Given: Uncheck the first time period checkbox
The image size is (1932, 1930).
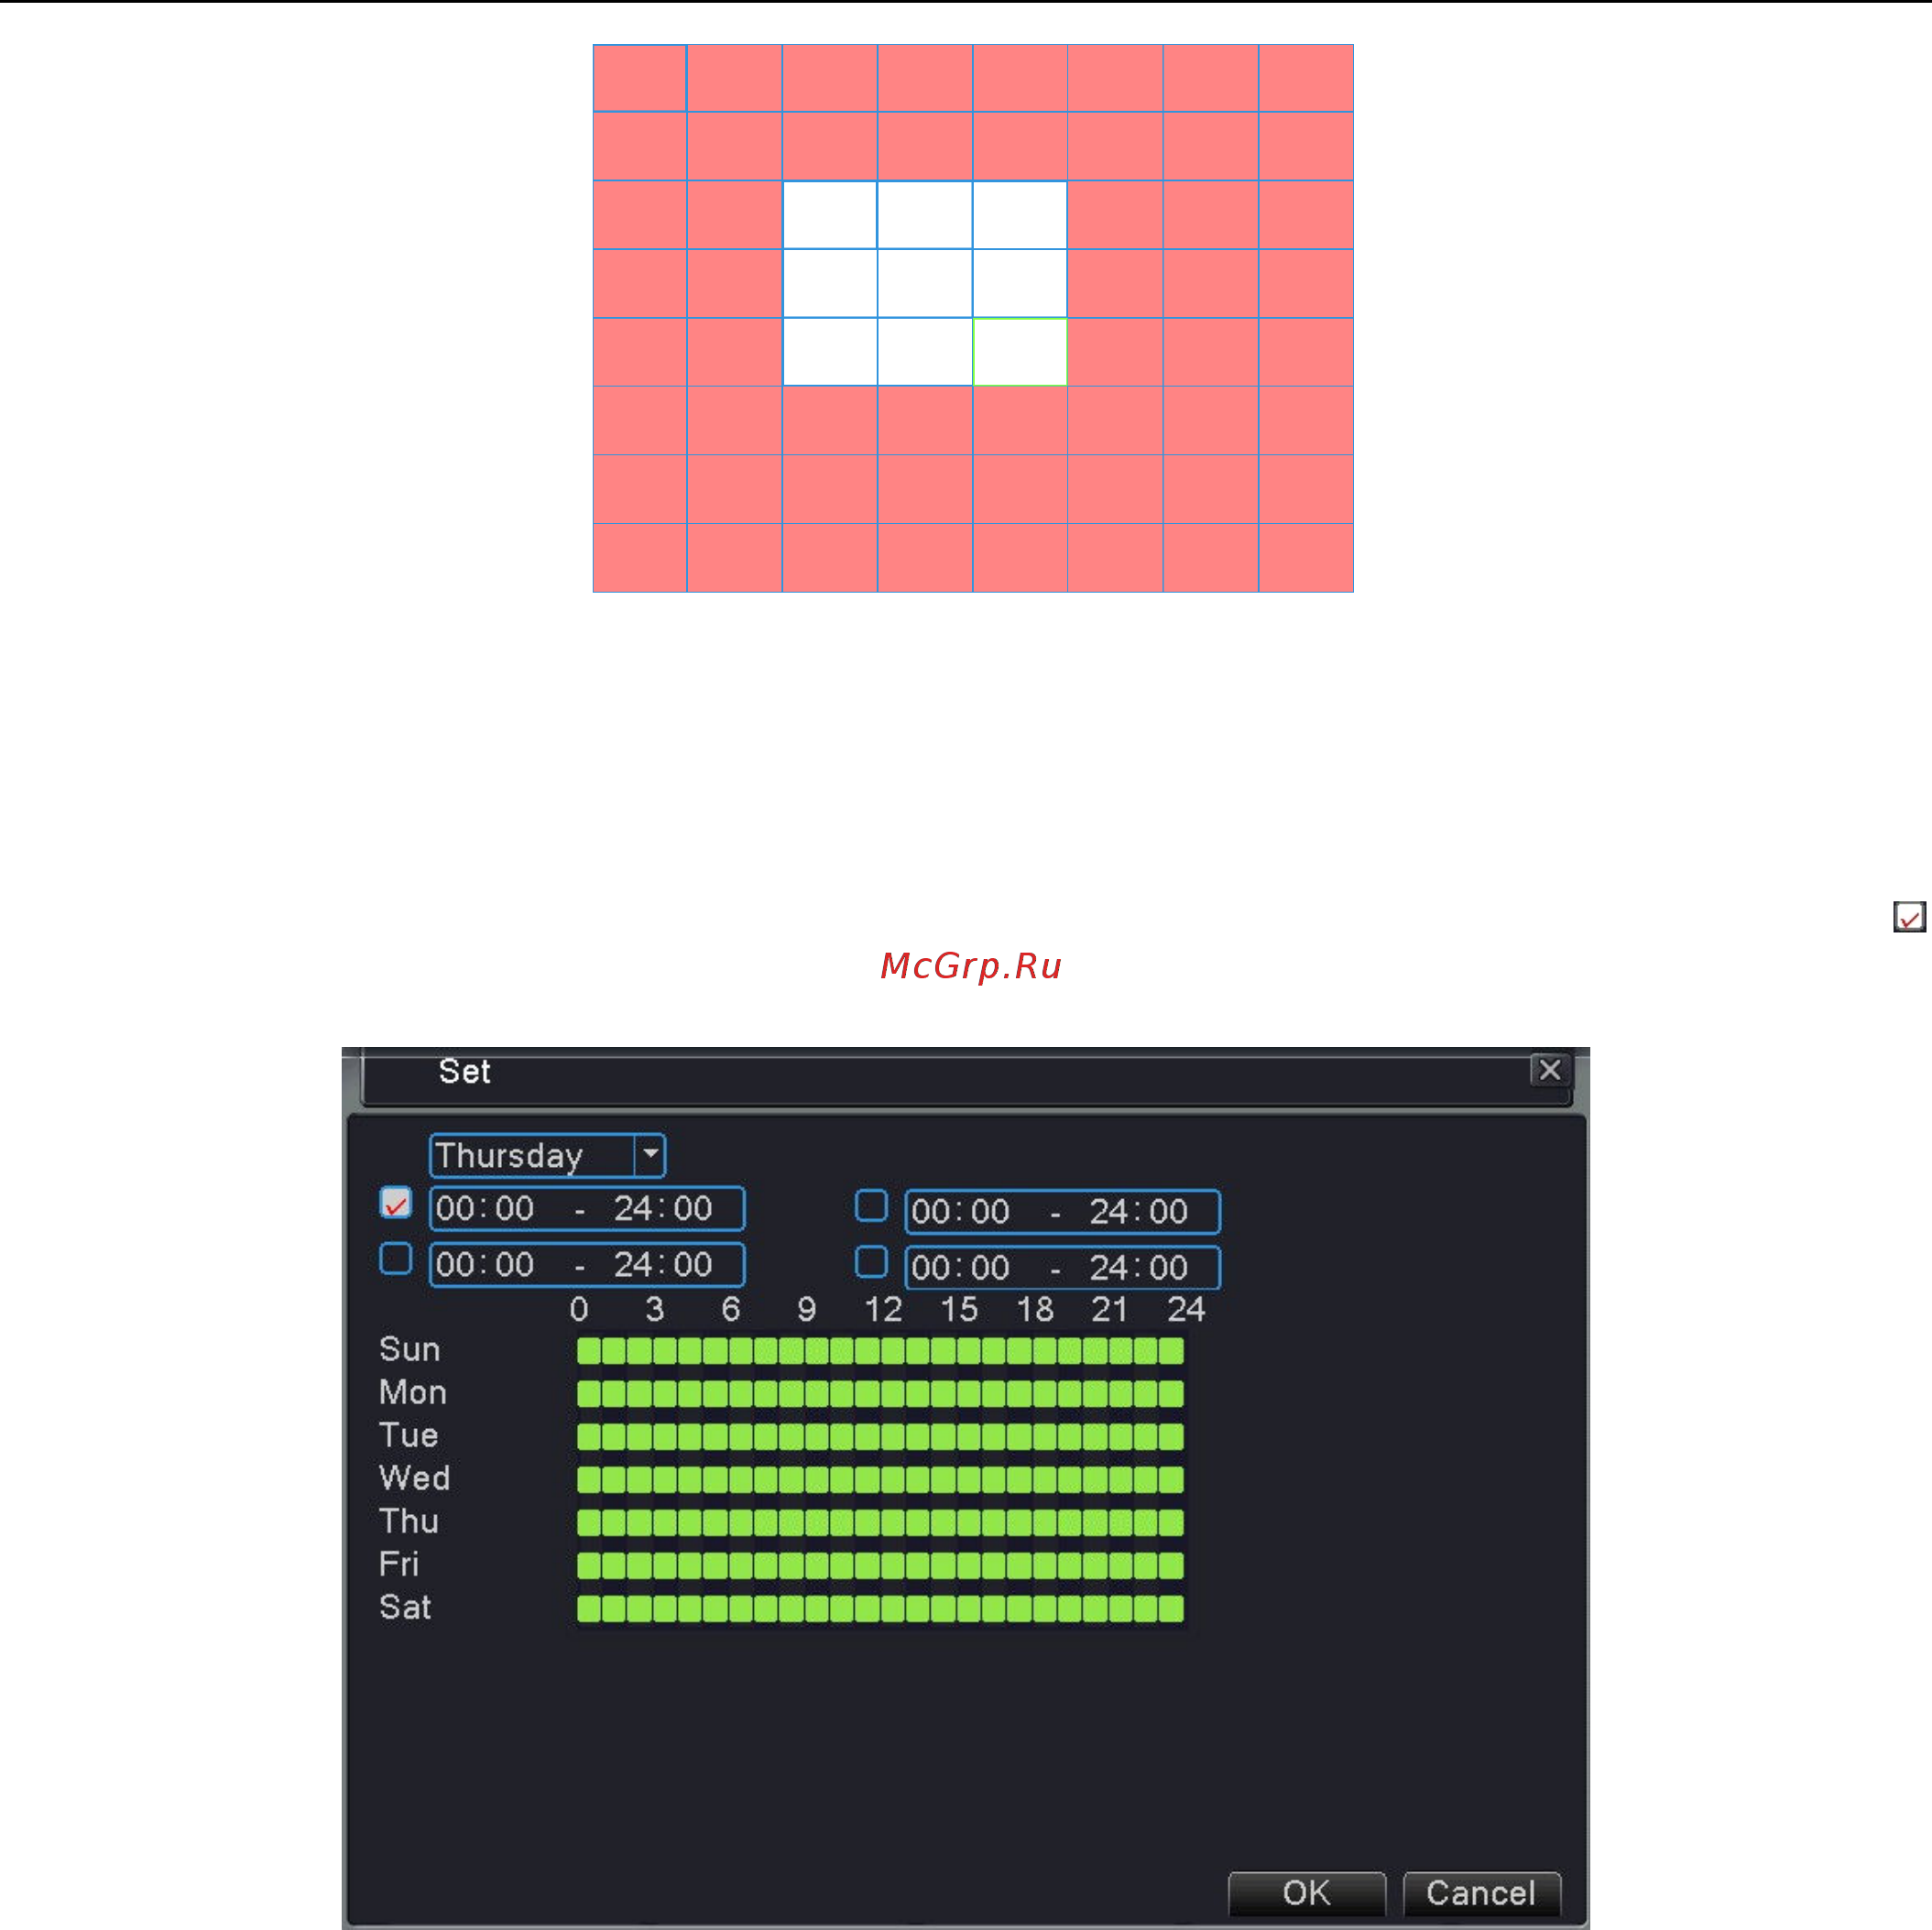Looking at the screenshot, I should (x=396, y=1203).
